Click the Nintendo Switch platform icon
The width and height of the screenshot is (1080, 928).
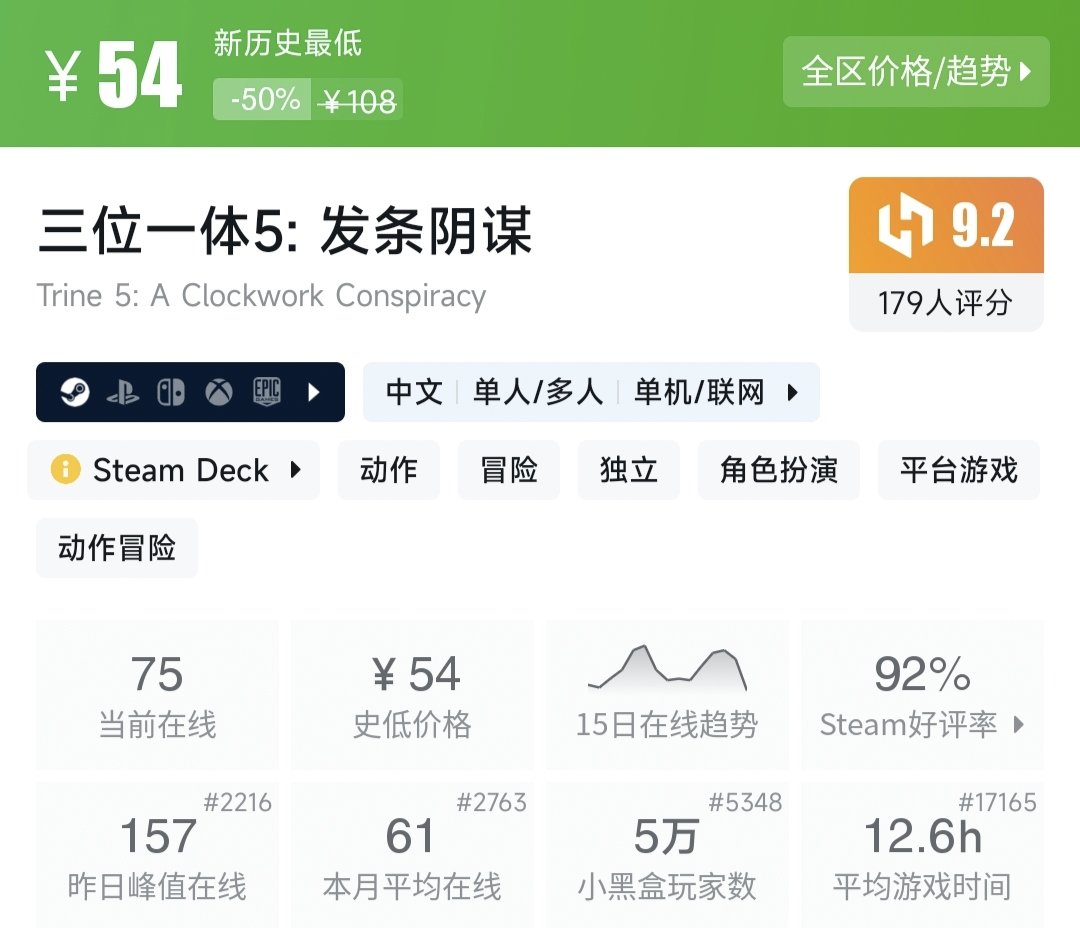pos(170,392)
